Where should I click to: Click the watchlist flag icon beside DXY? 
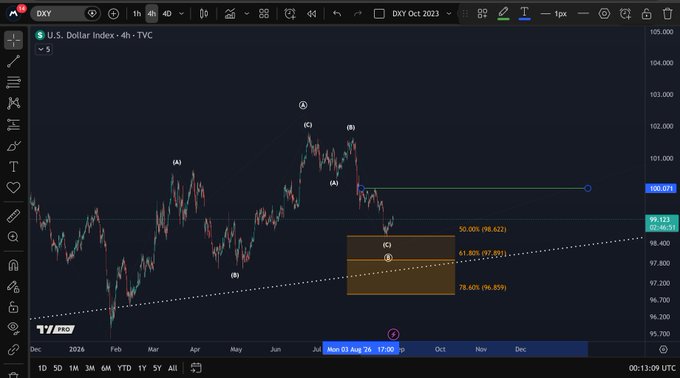click(92, 13)
